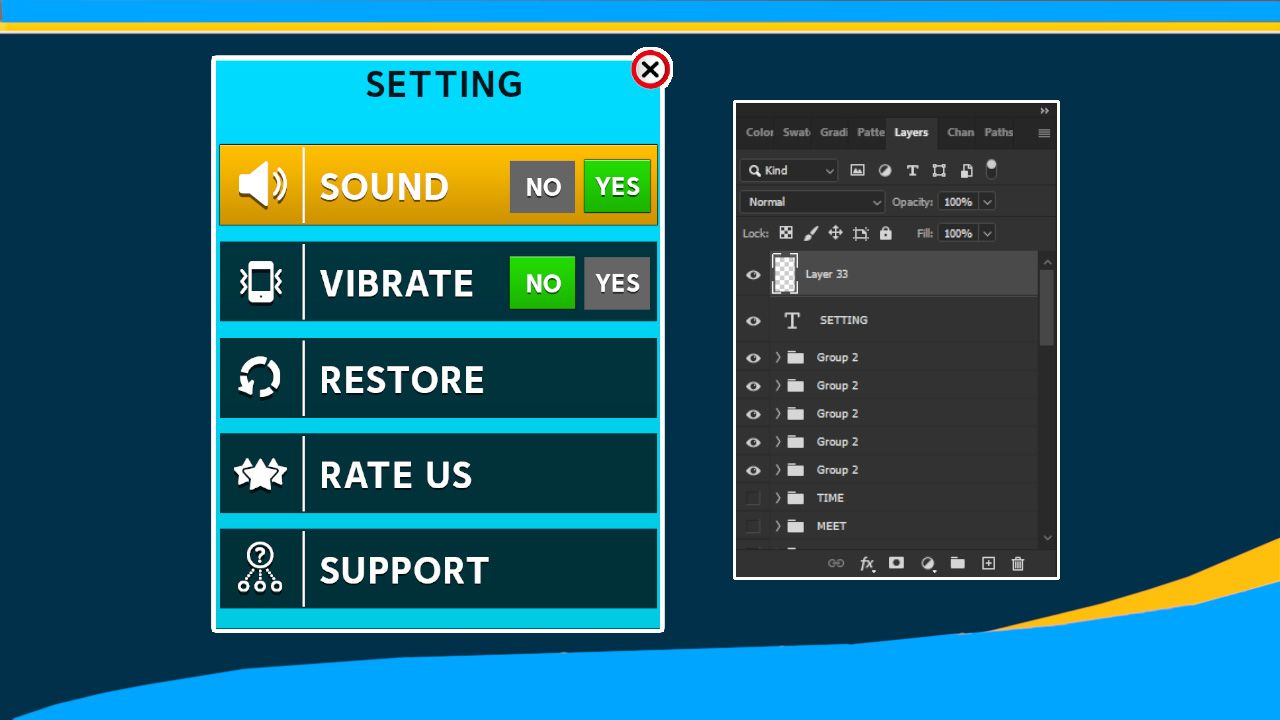Open the Normal blend mode dropdown
1280x720 pixels.
click(x=812, y=202)
